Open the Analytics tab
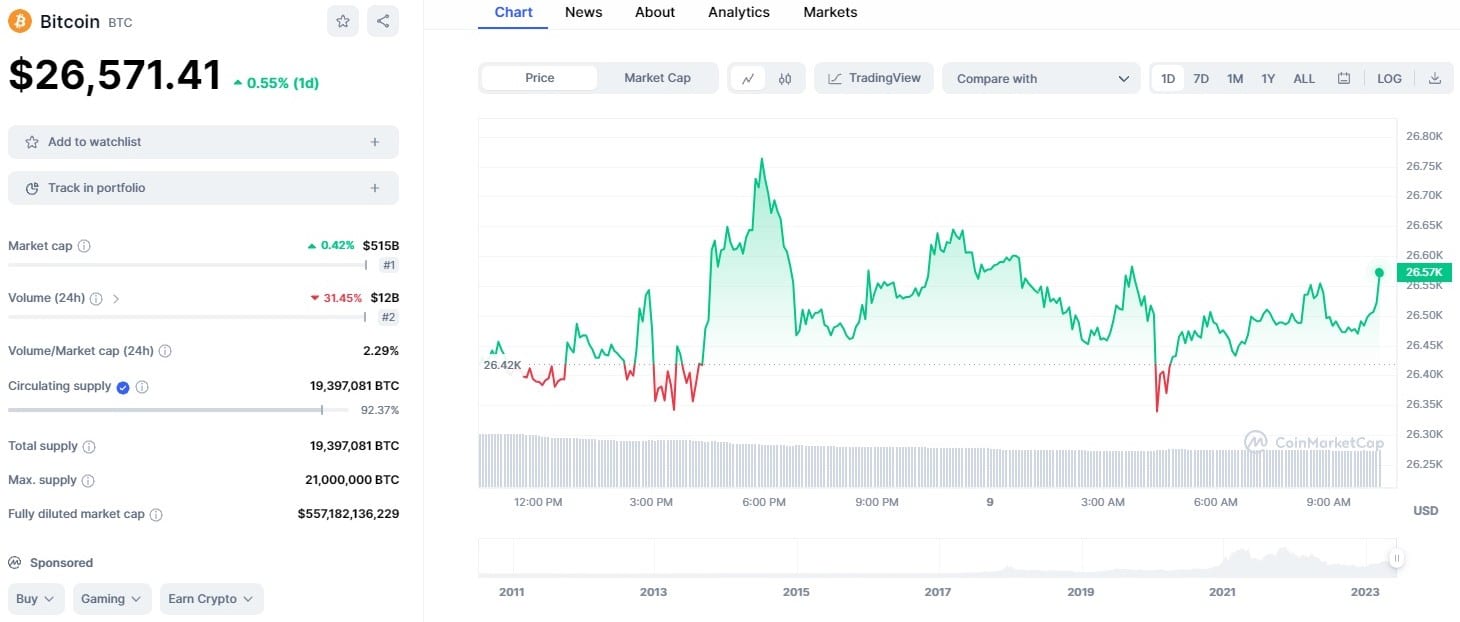The height and width of the screenshot is (622, 1460). click(739, 12)
